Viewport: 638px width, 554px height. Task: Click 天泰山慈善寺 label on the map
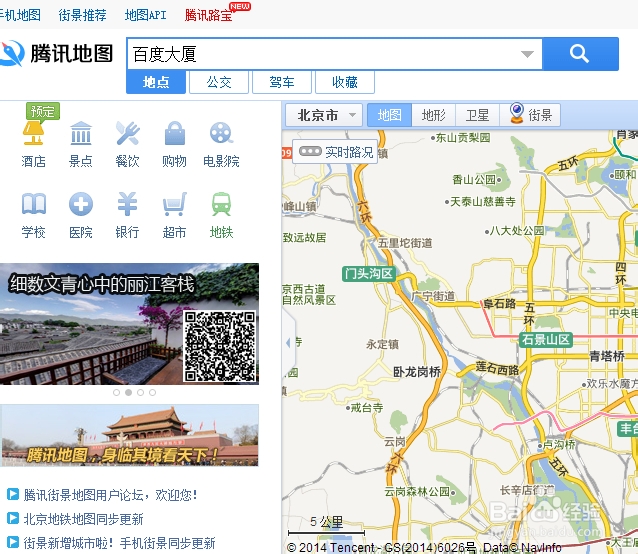pyautogui.click(x=483, y=201)
